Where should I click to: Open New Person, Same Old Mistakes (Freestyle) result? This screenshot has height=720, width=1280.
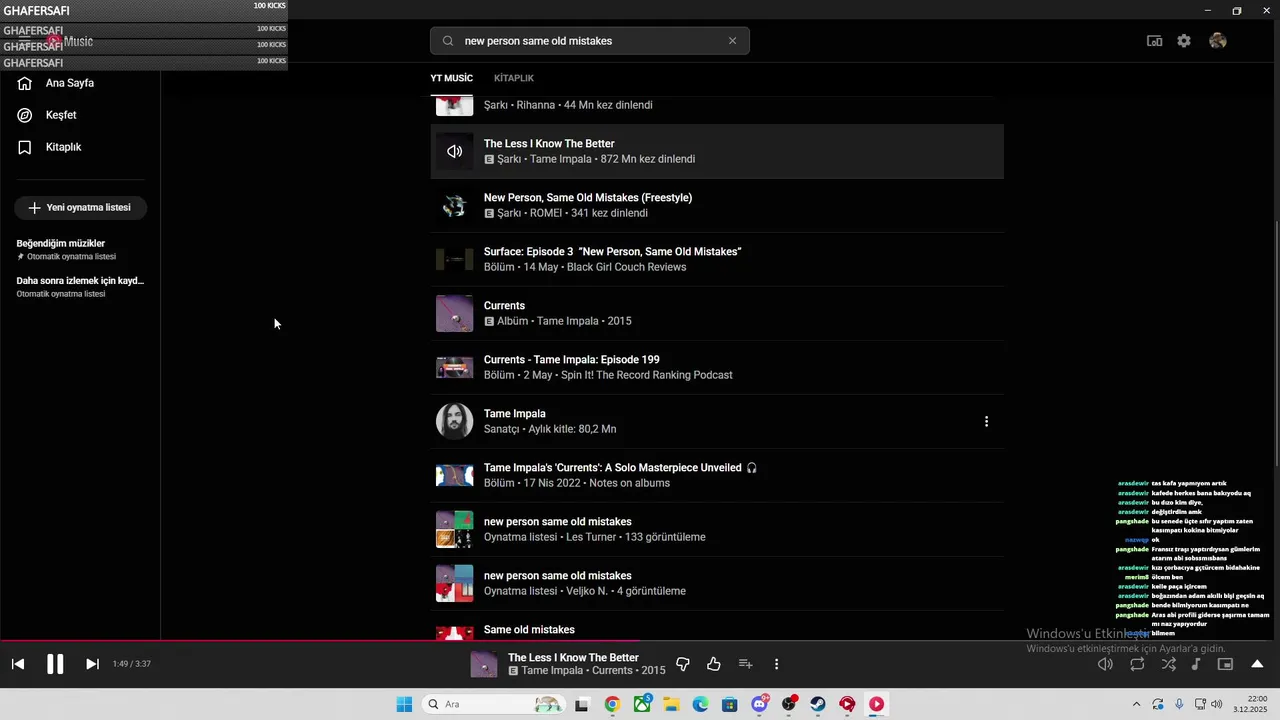pos(717,206)
